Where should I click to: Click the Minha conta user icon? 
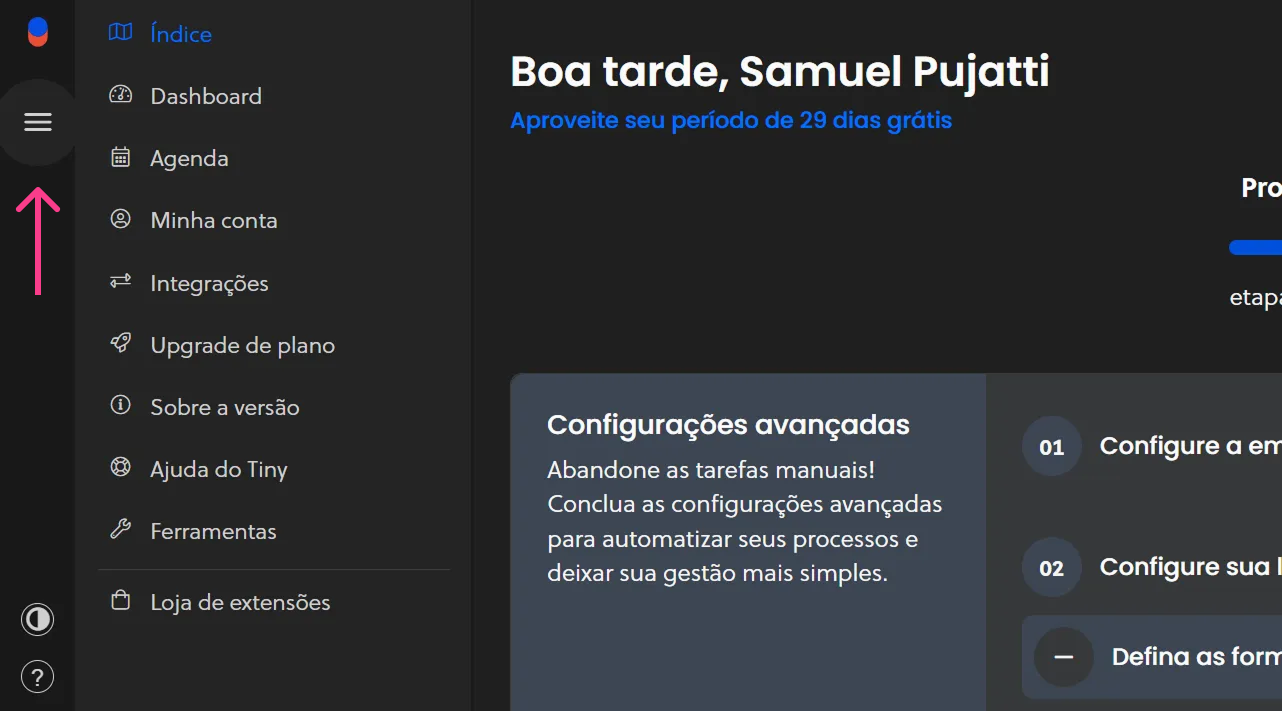click(121, 219)
